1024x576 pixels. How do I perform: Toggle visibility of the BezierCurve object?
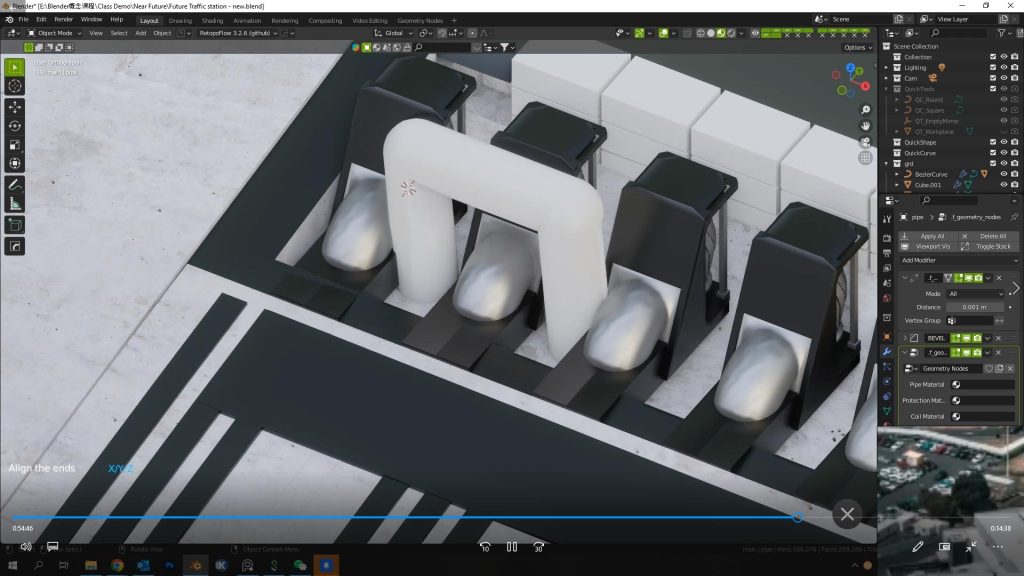point(1003,174)
